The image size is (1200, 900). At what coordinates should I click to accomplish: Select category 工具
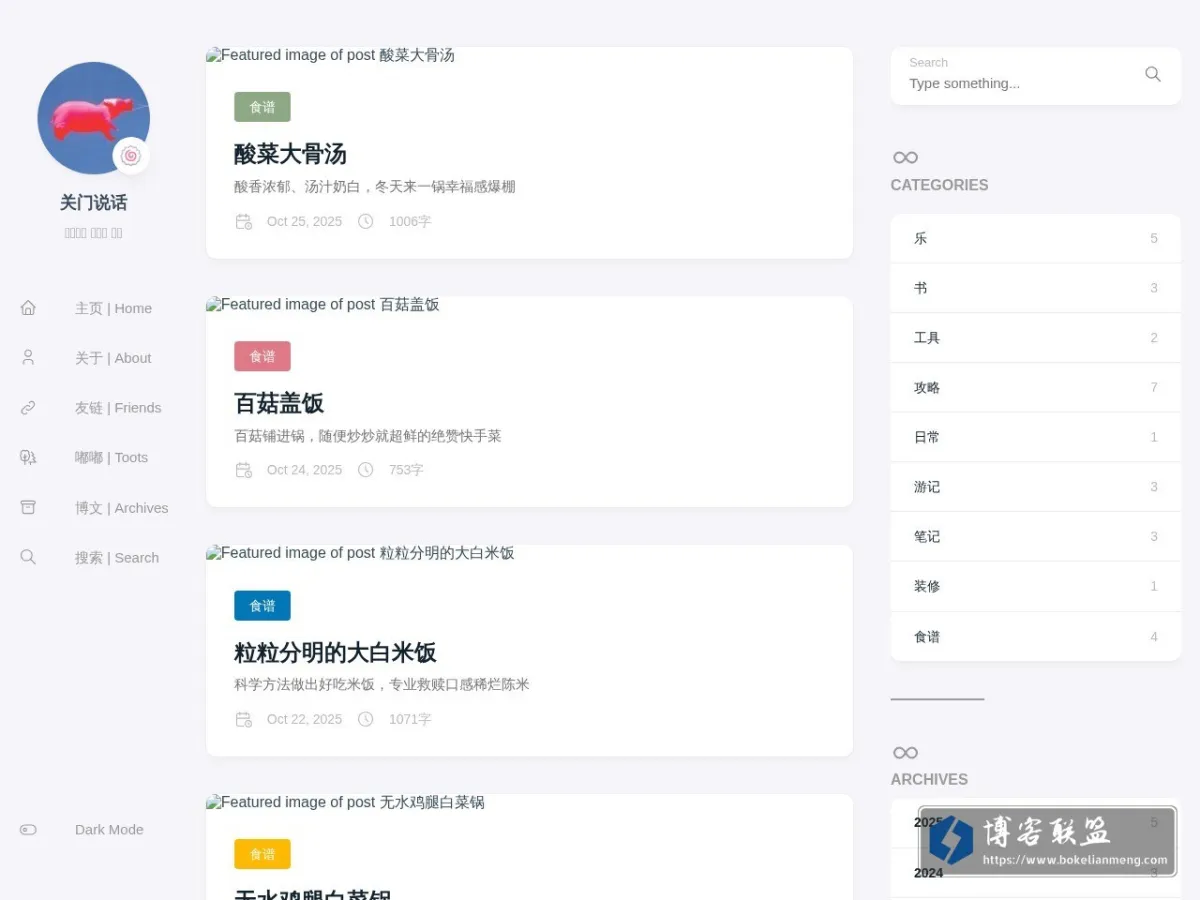[x=1036, y=338]
